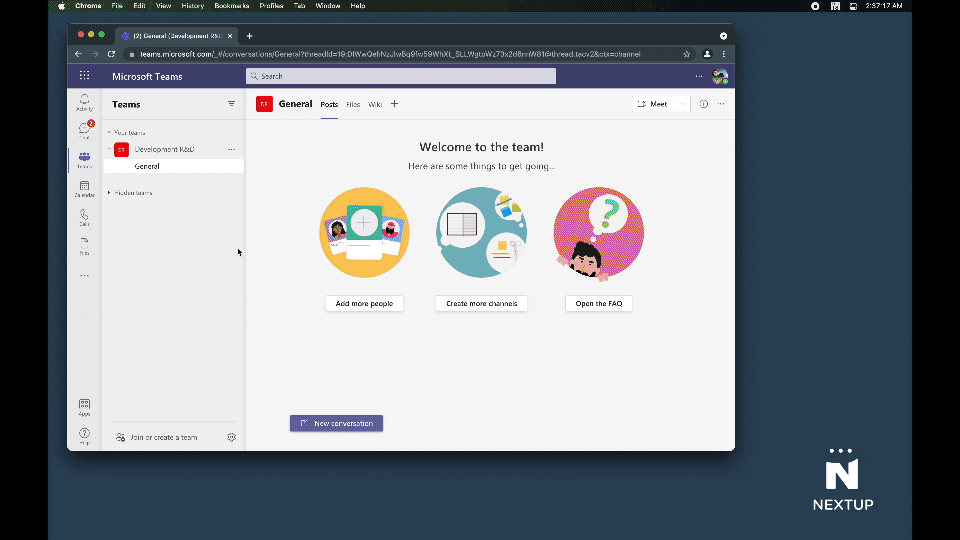960x540 pixels.
Task: Click the menu bar clock
Action: point(884,6)
